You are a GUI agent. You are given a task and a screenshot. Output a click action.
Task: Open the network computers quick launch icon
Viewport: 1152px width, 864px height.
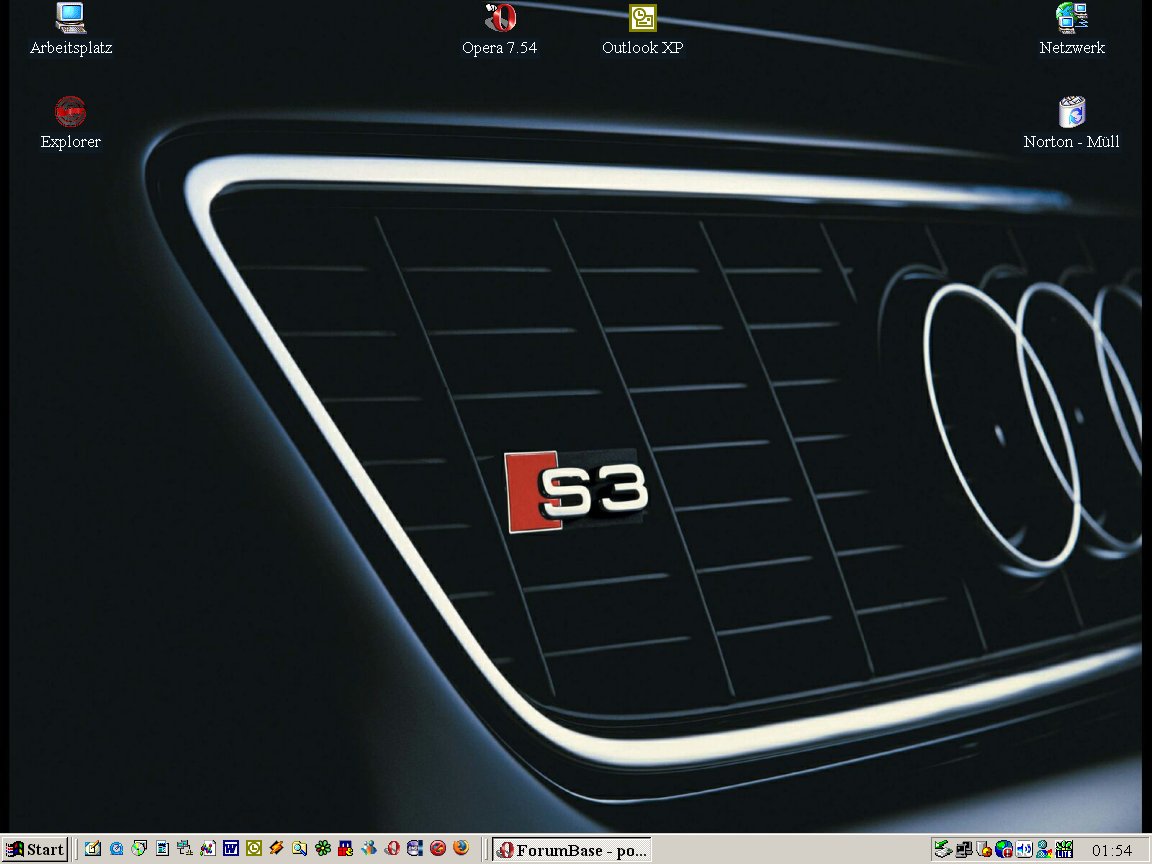184,849
